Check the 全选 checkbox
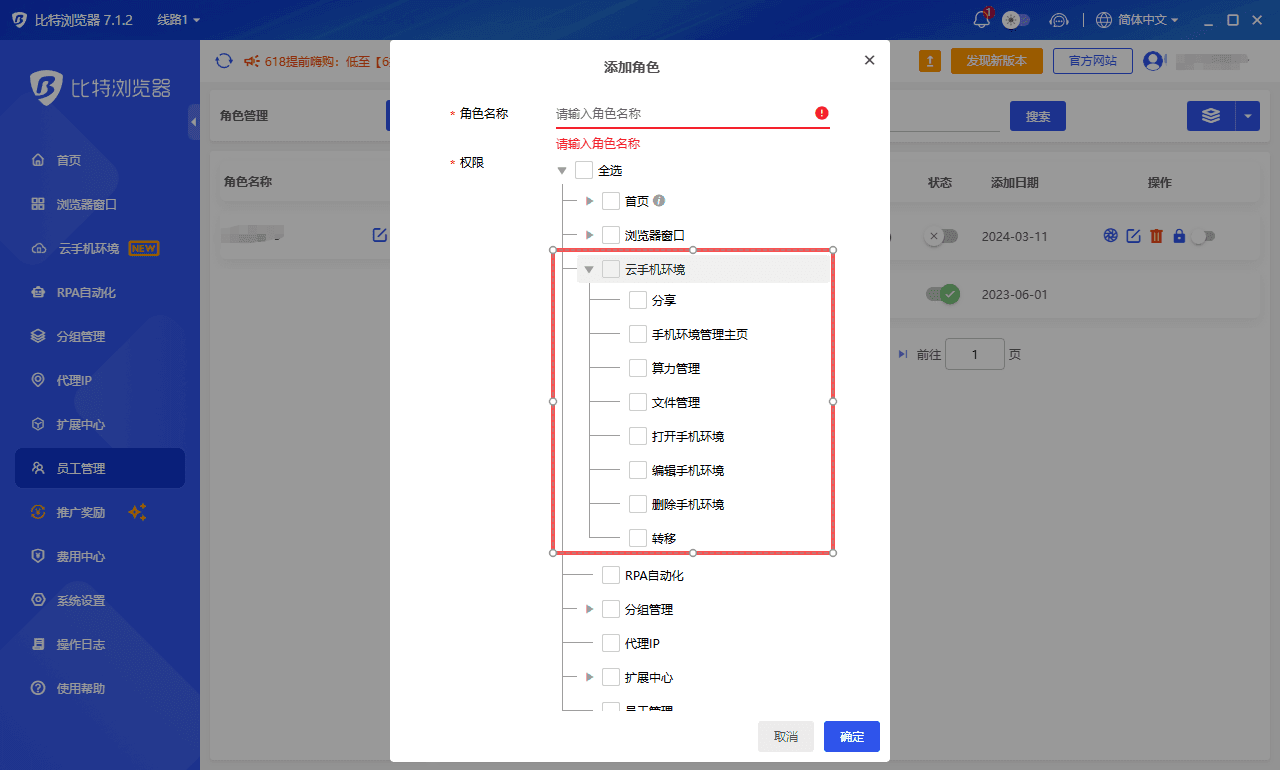 coord(584,170)
